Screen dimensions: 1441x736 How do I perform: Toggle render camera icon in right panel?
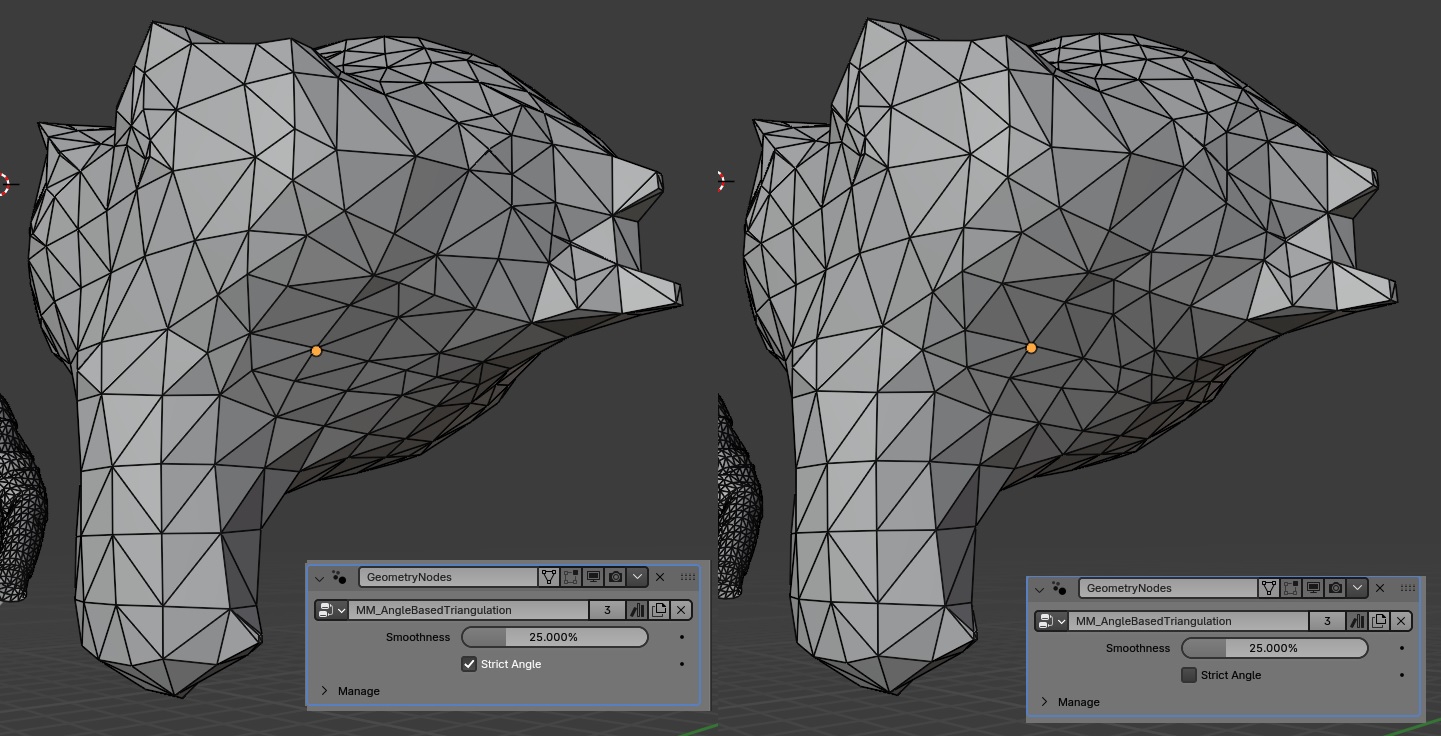[x=1335, y=588]
